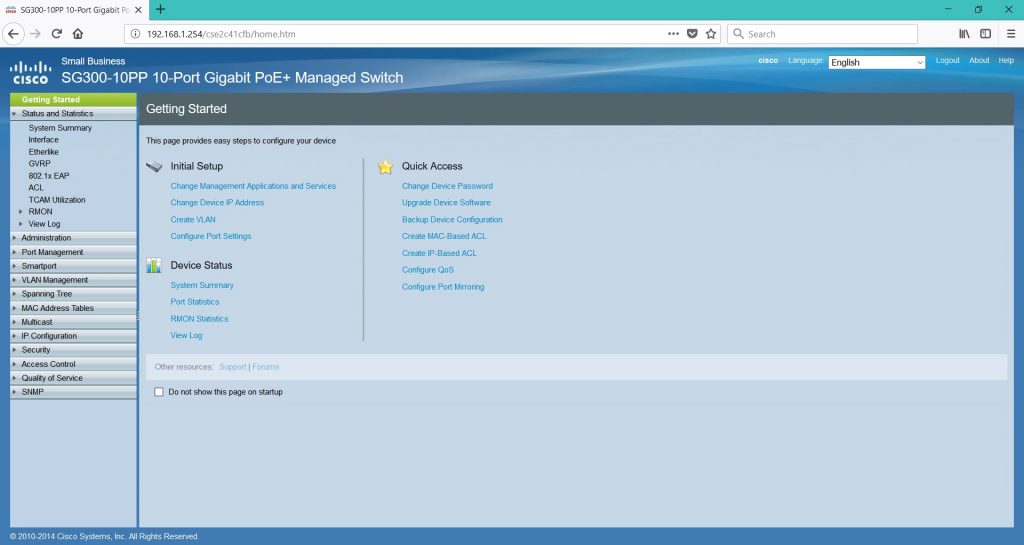
Task: Expand the IP Configuration section
Action: (x=73, y=336)
